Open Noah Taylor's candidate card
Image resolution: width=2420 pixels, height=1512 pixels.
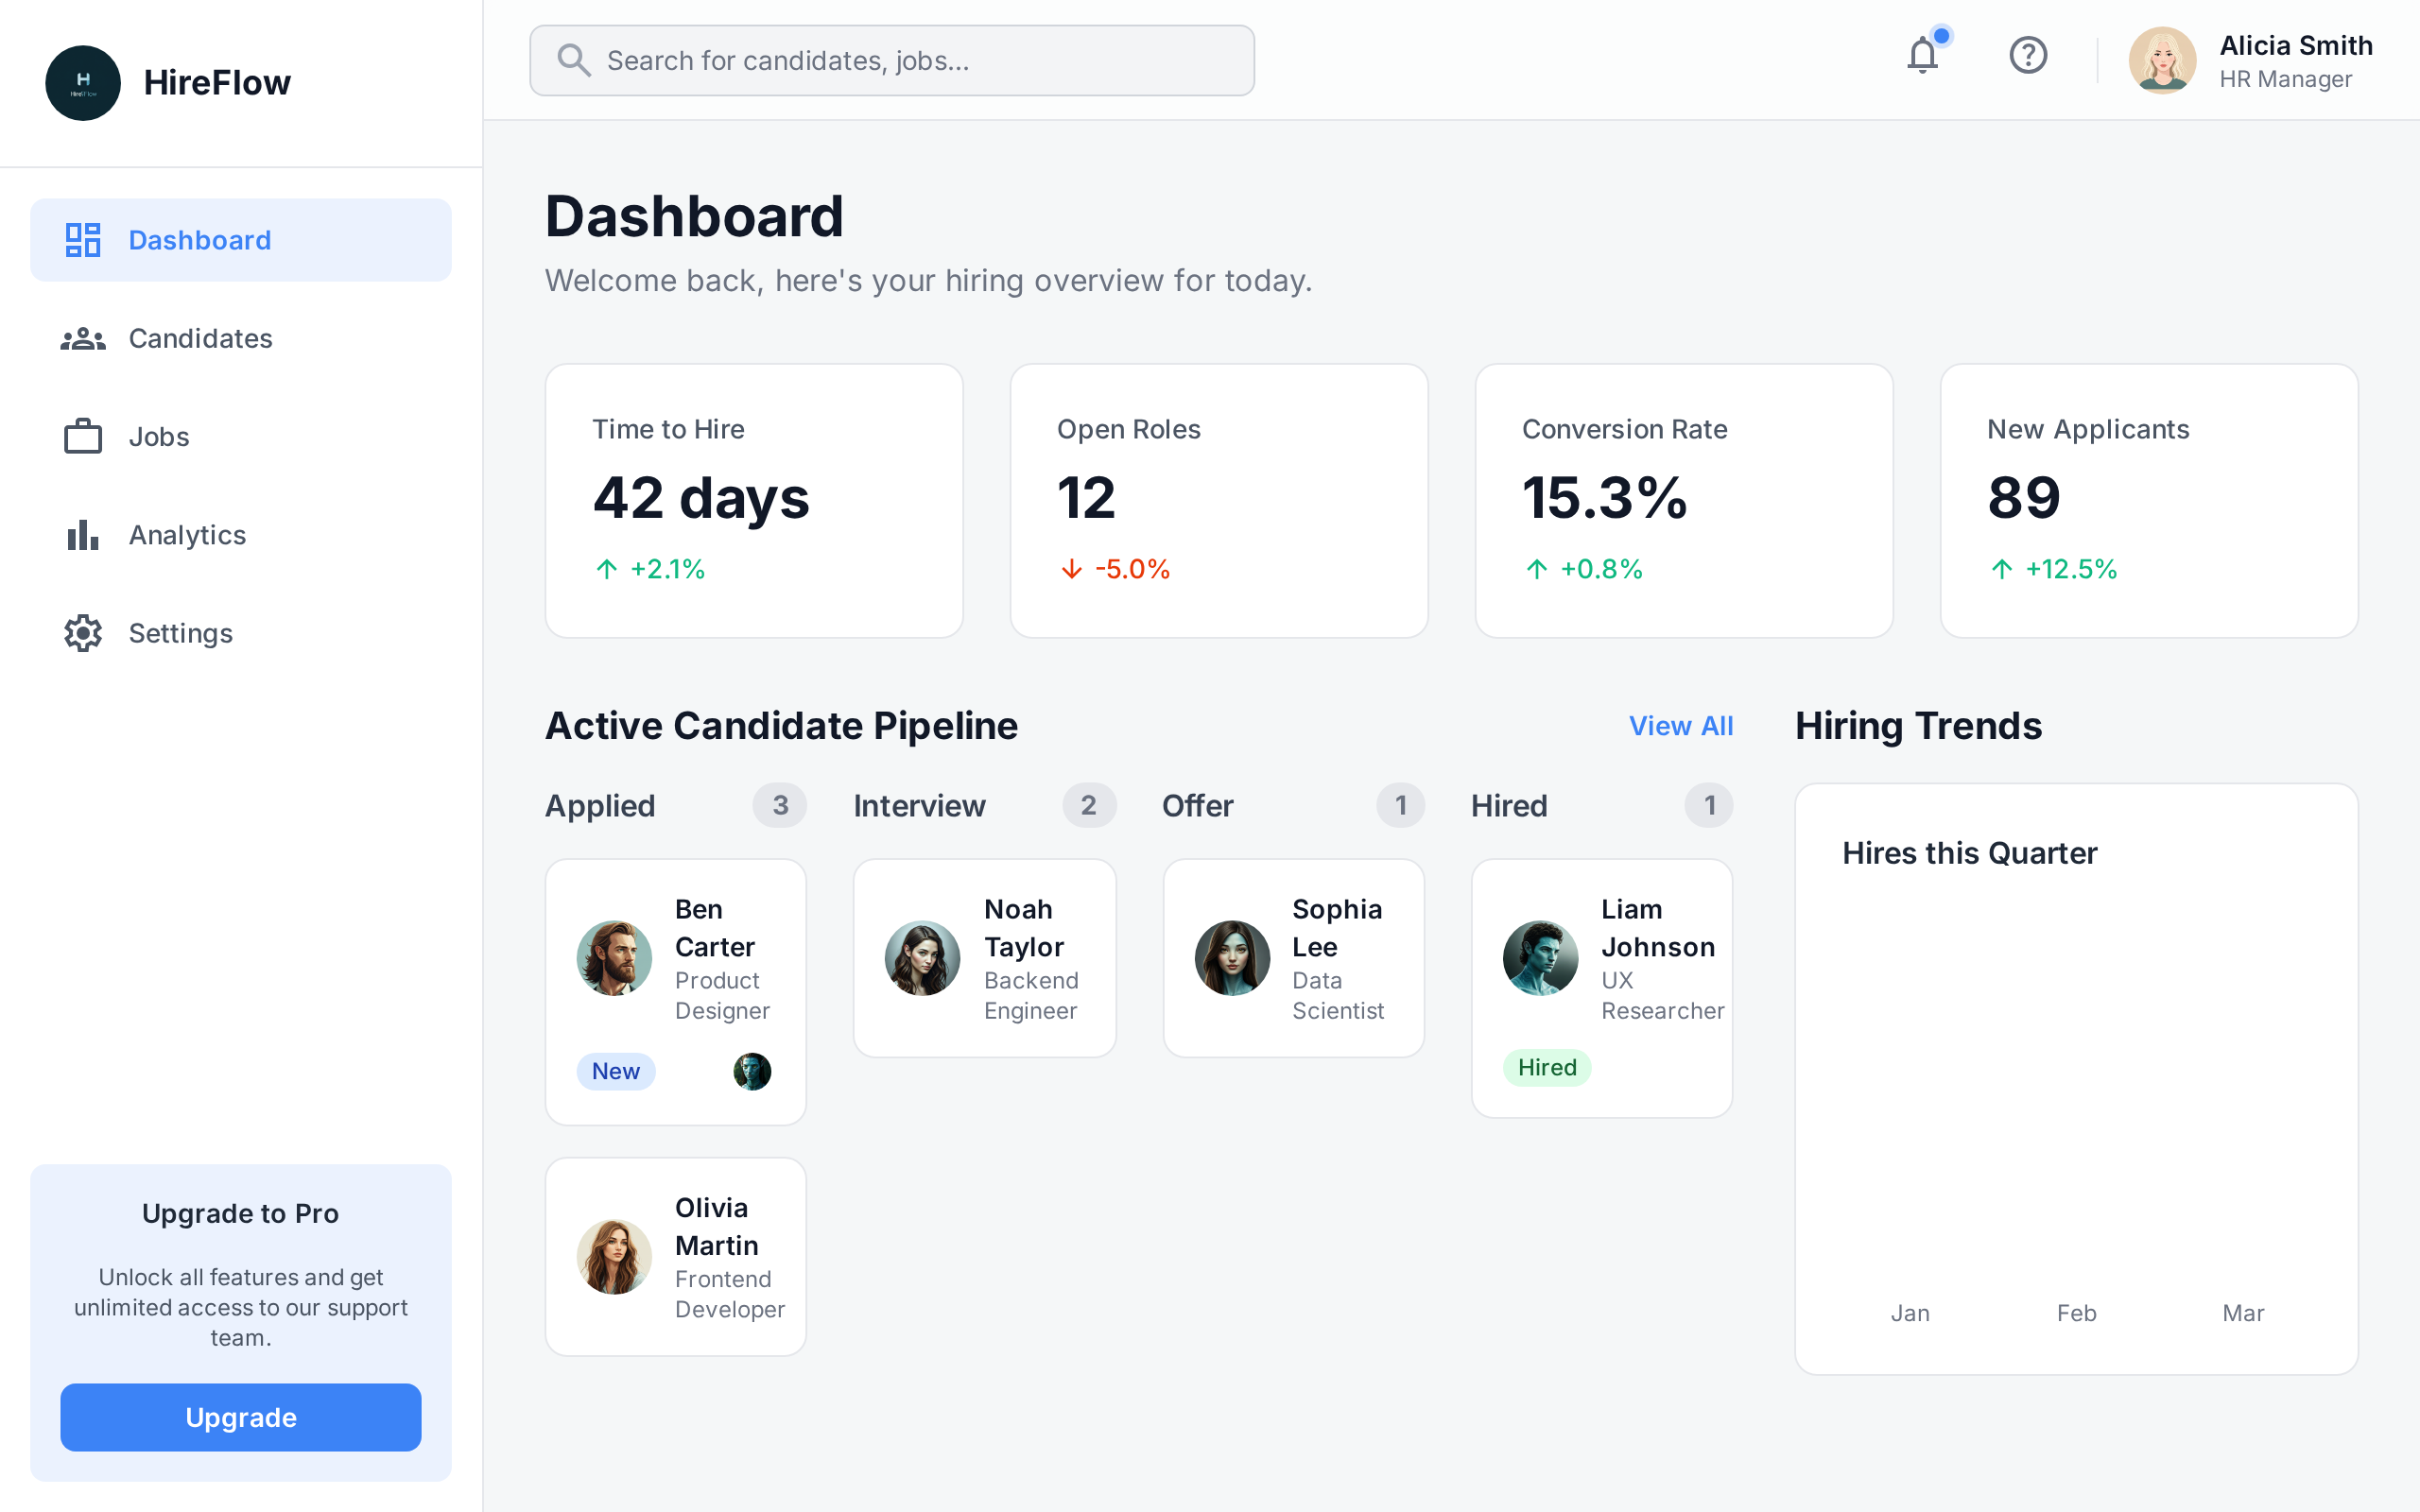(984, 958)
